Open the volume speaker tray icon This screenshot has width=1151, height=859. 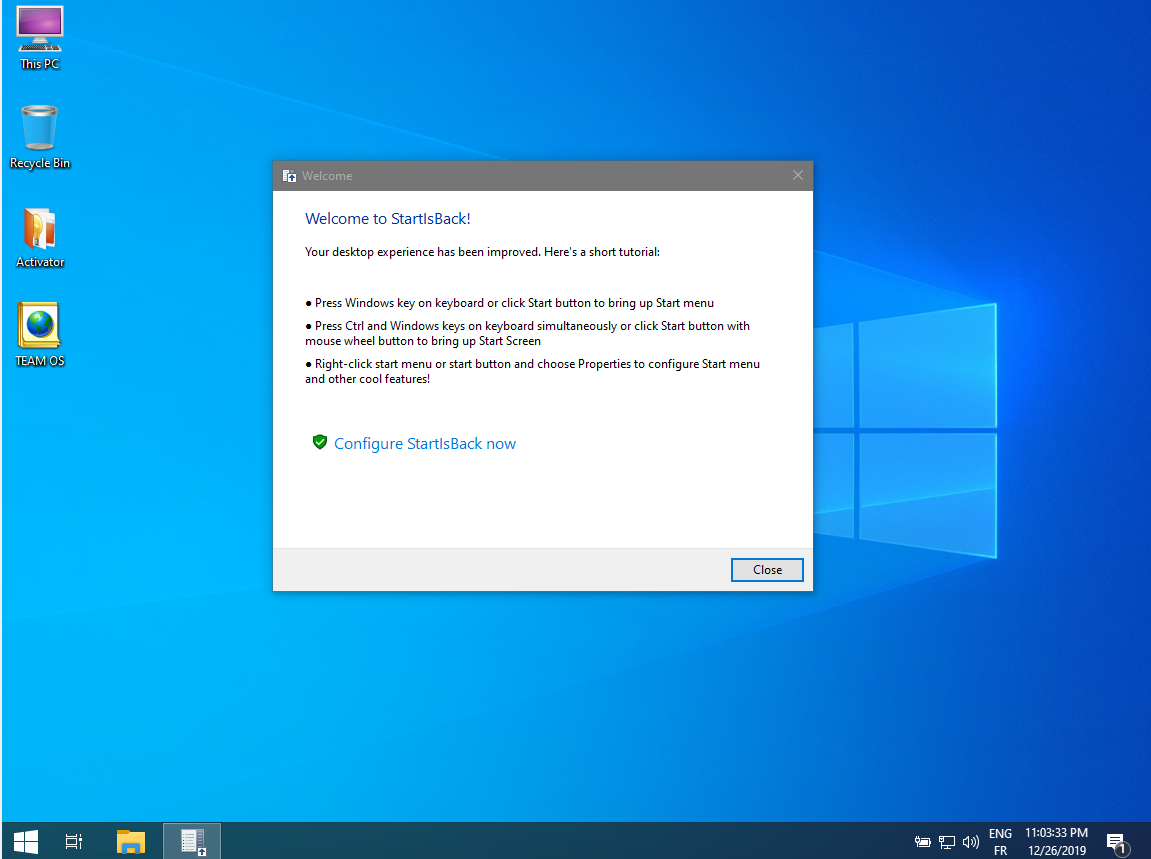pos(970,842)
